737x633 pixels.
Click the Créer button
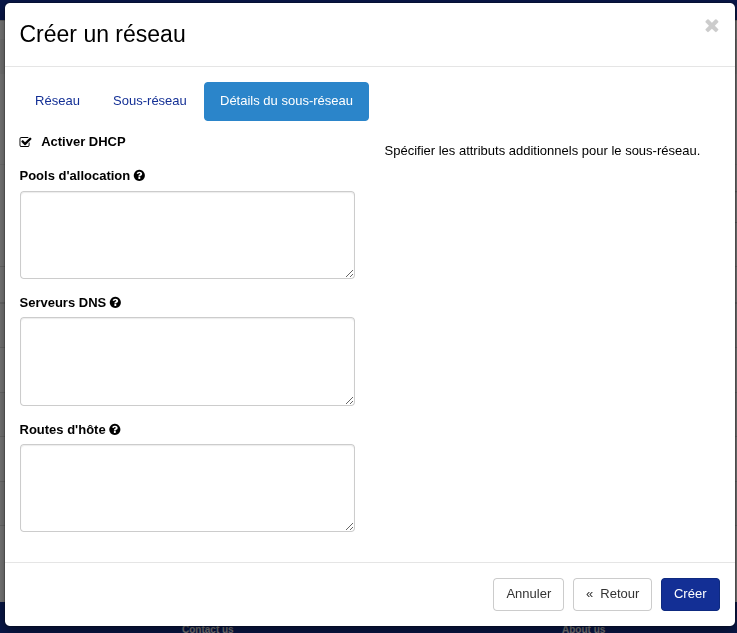(690, 594)
